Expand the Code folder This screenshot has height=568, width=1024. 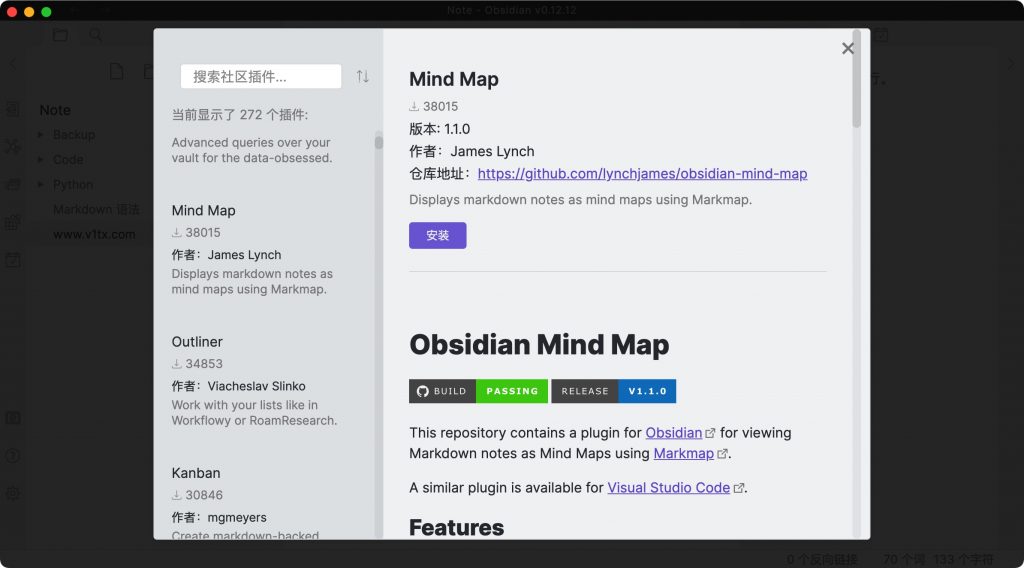coord(40,159)
